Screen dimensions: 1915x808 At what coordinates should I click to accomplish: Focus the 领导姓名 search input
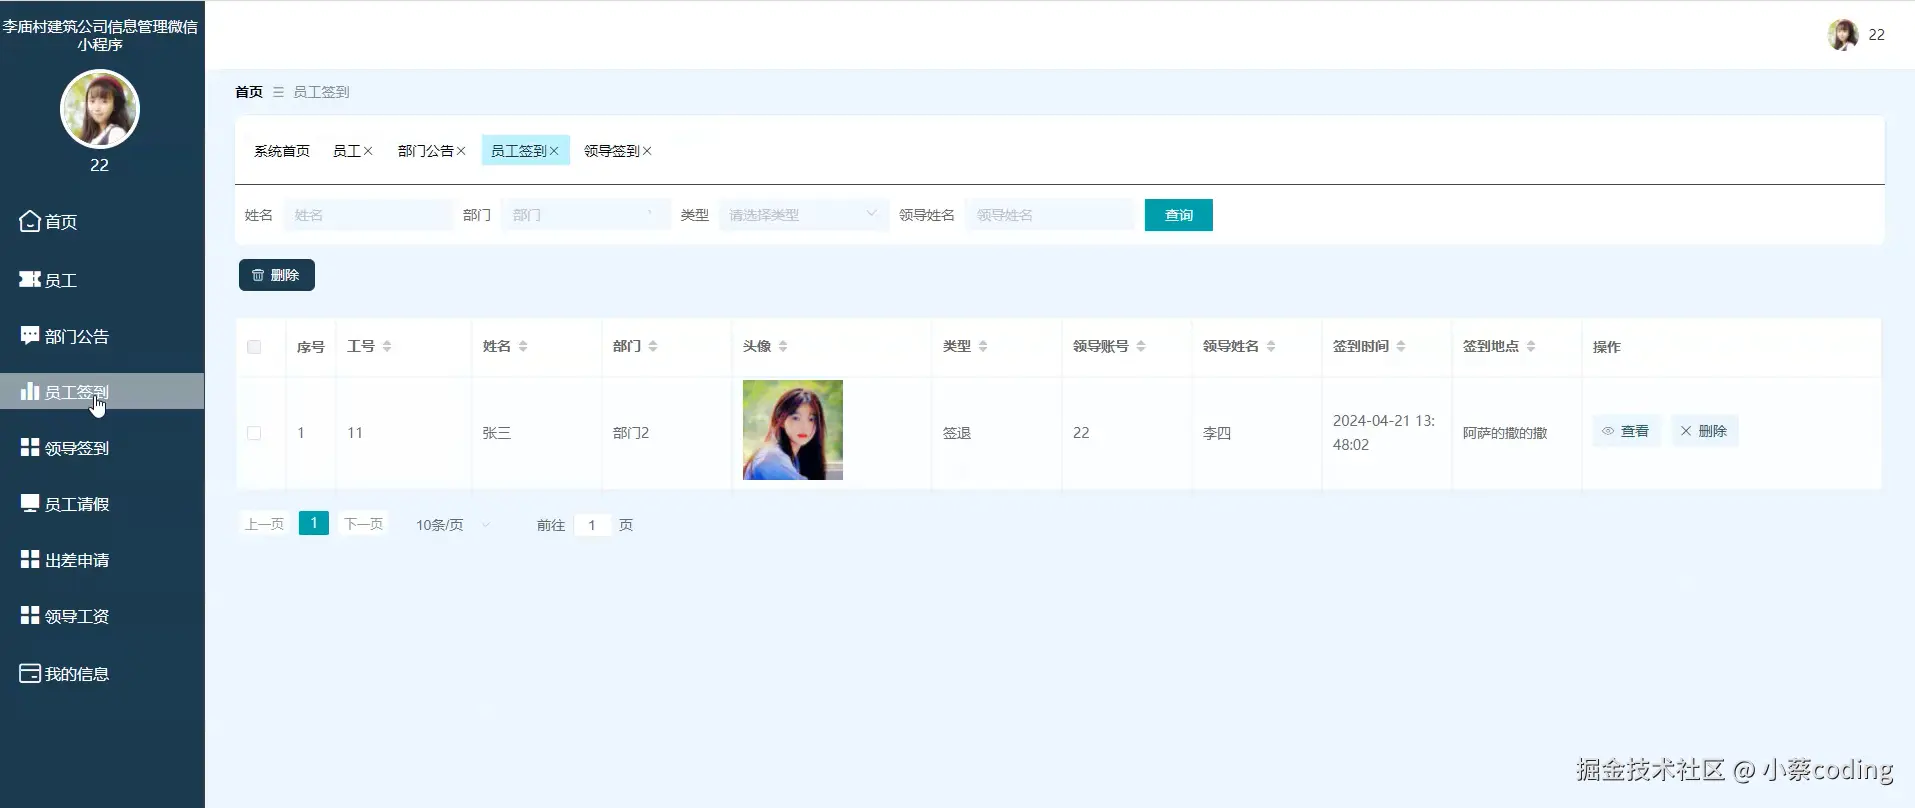1050,215
